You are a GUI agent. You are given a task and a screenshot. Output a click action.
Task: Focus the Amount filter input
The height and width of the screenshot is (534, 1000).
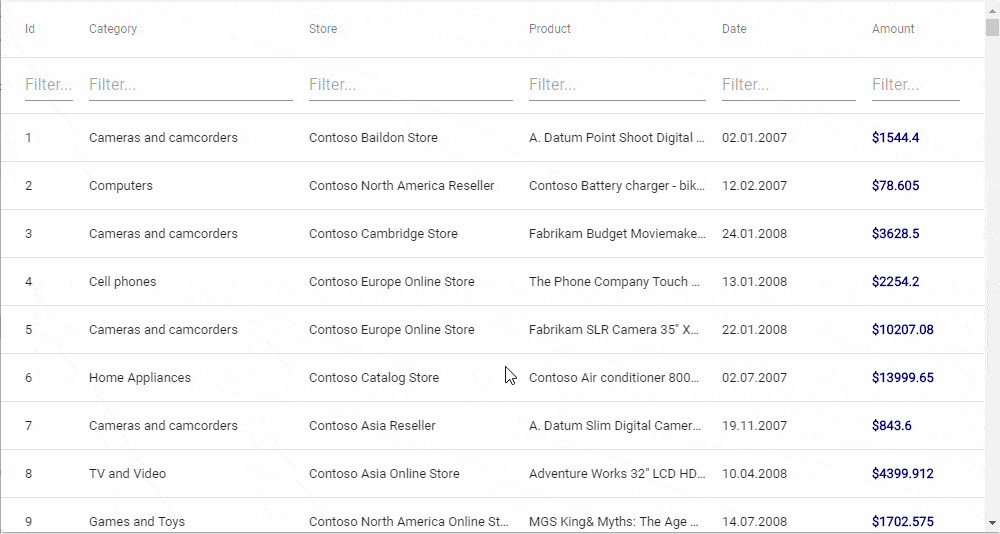(915, 85)
